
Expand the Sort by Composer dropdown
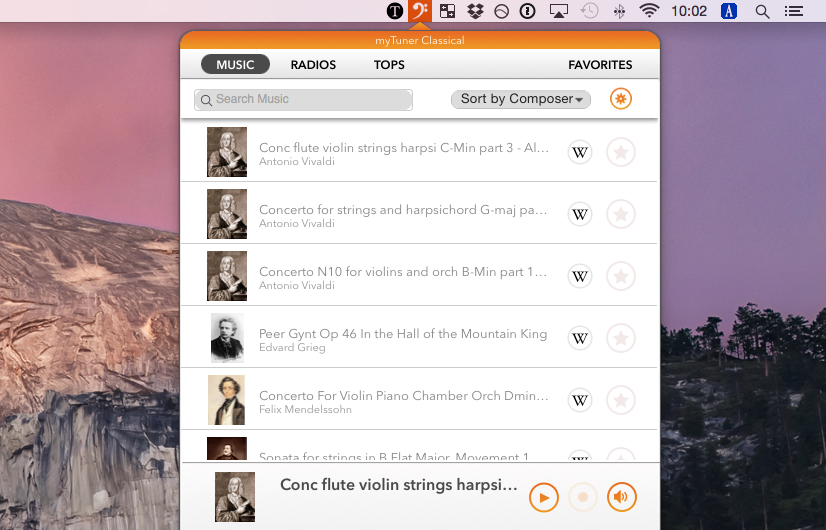tap(521, 99)
